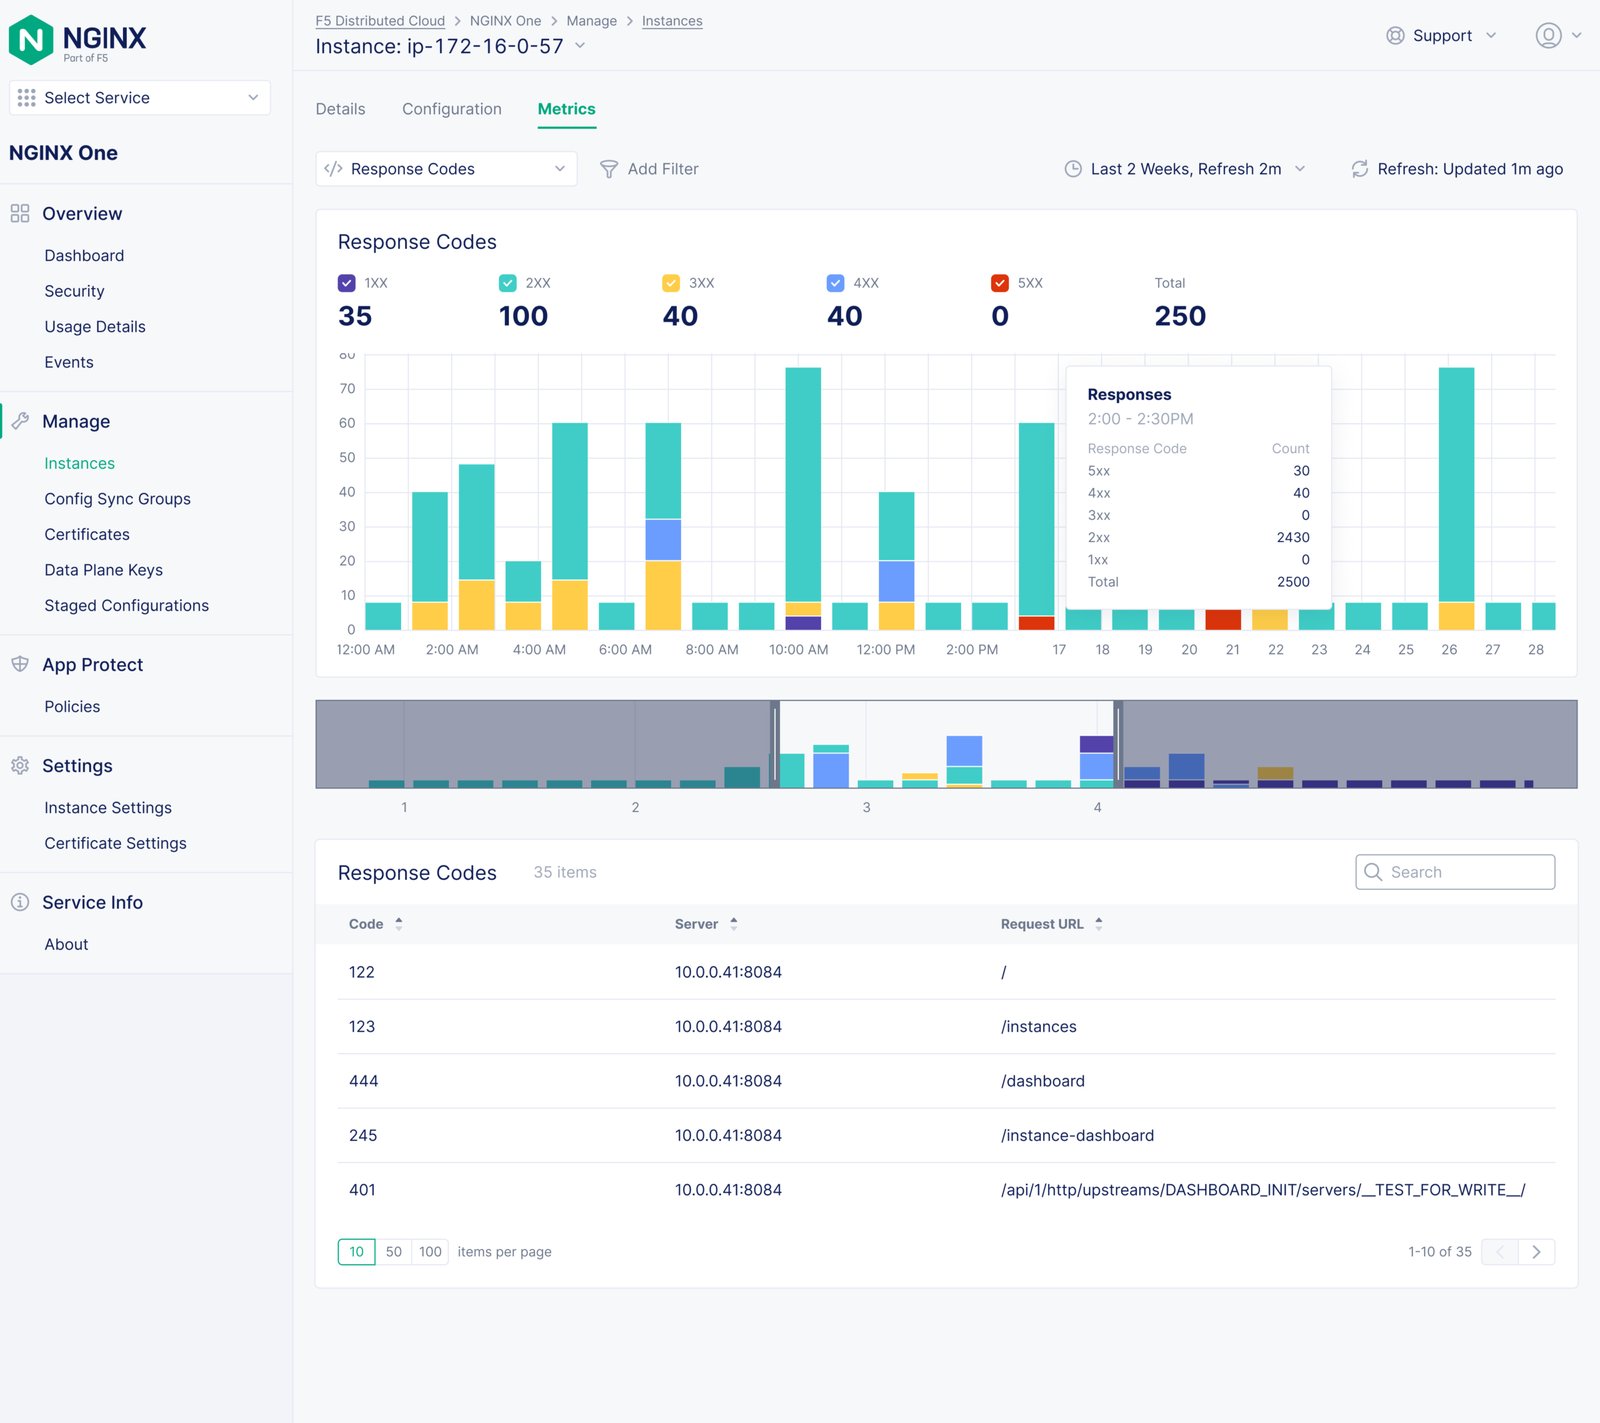Image resolution: width=1600 pixels, height=1423 pixels.
Task: Open Config Sync Groups in sidebar
Action: [x=117, y=499]
